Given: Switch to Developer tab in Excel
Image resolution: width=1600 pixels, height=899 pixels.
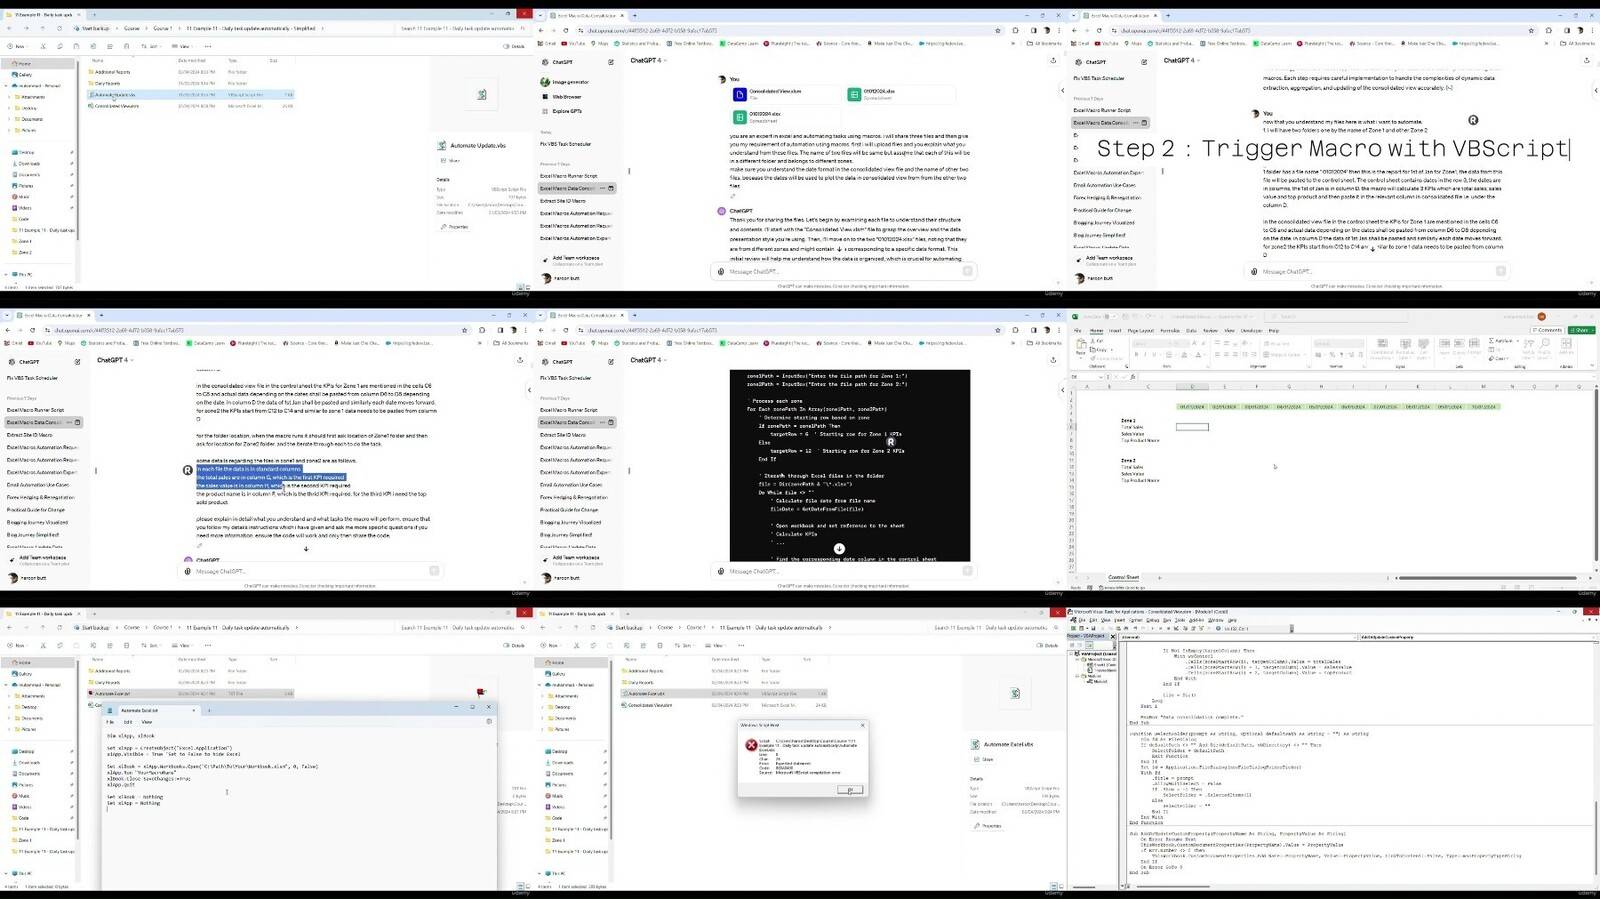Looking at the screenshot, I should pos(1251,330).
